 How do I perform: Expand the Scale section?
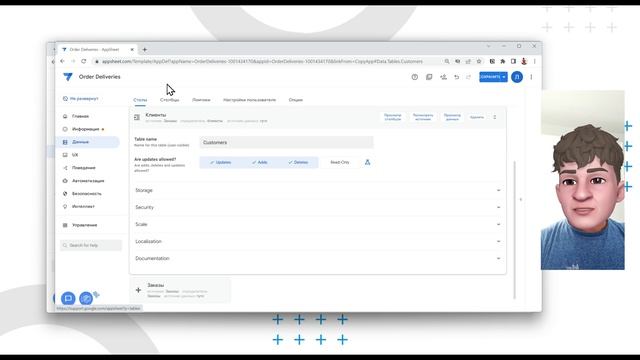tap(318, 224)
